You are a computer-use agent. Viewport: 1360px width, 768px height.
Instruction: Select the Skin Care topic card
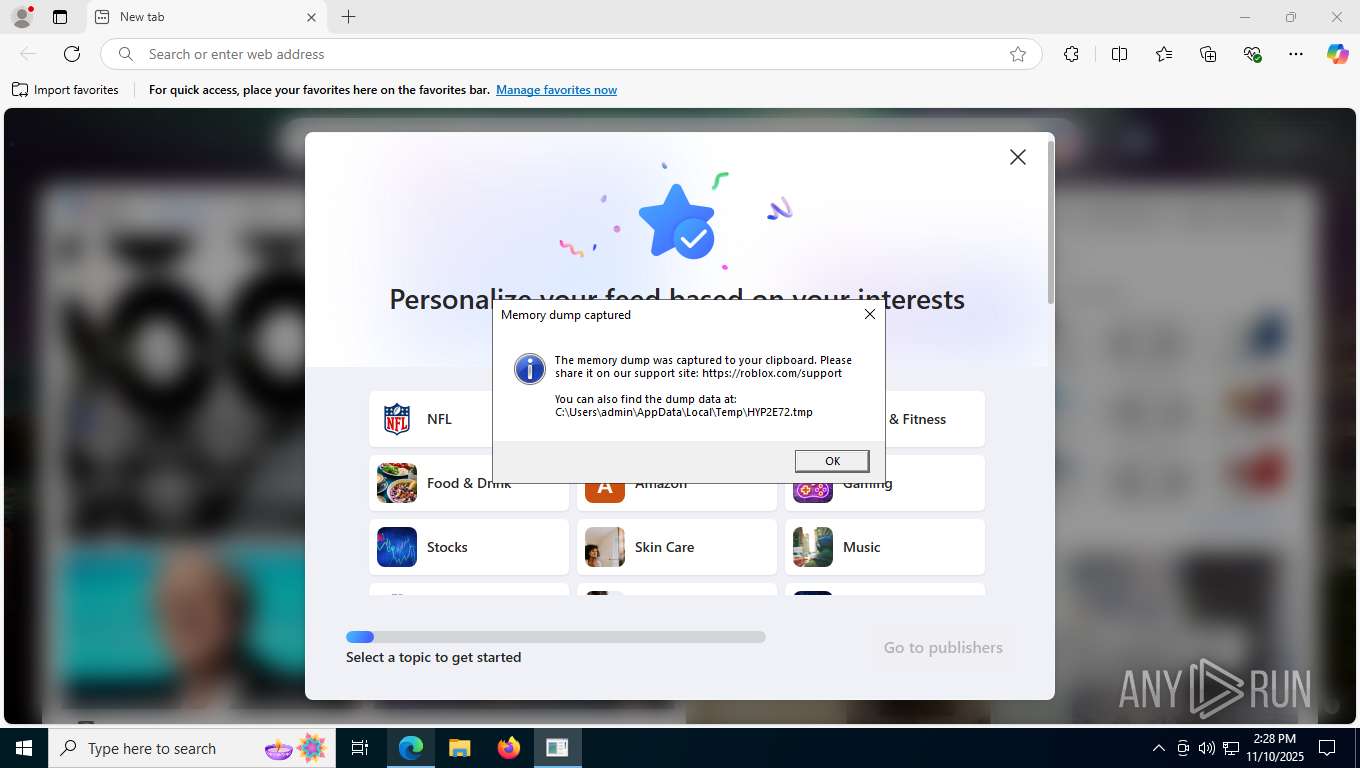[677, 547]
